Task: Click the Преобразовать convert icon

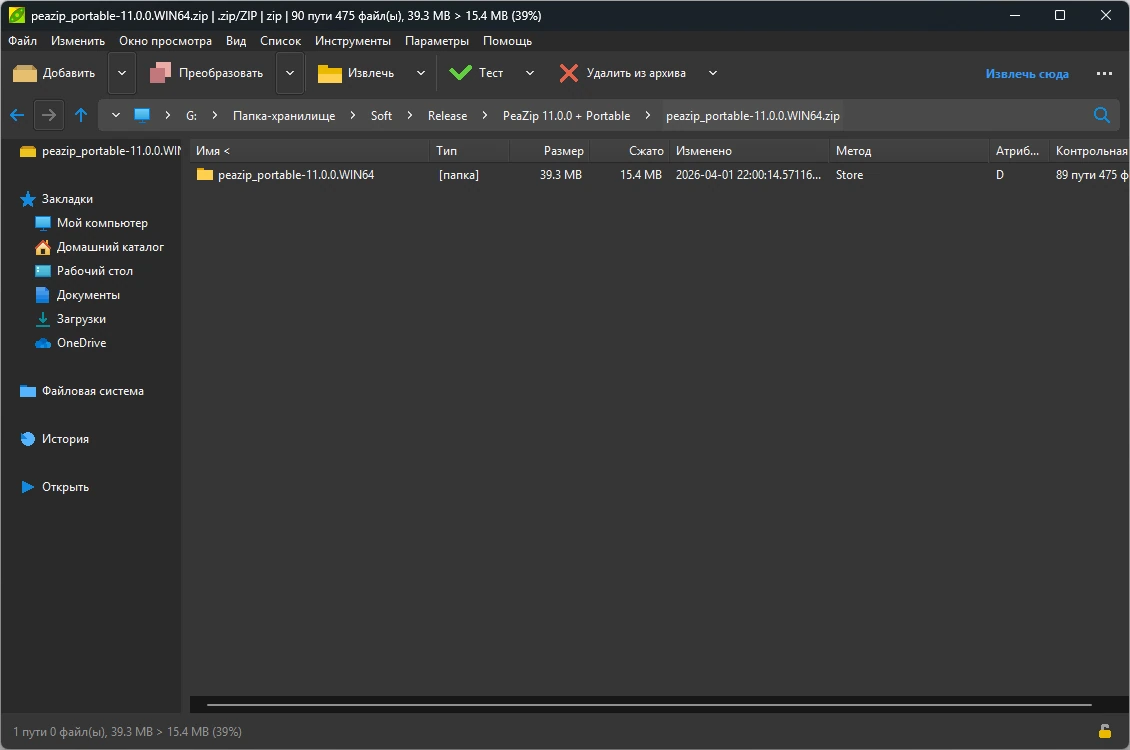Action: pyautogui.click(x=160, y=73)
